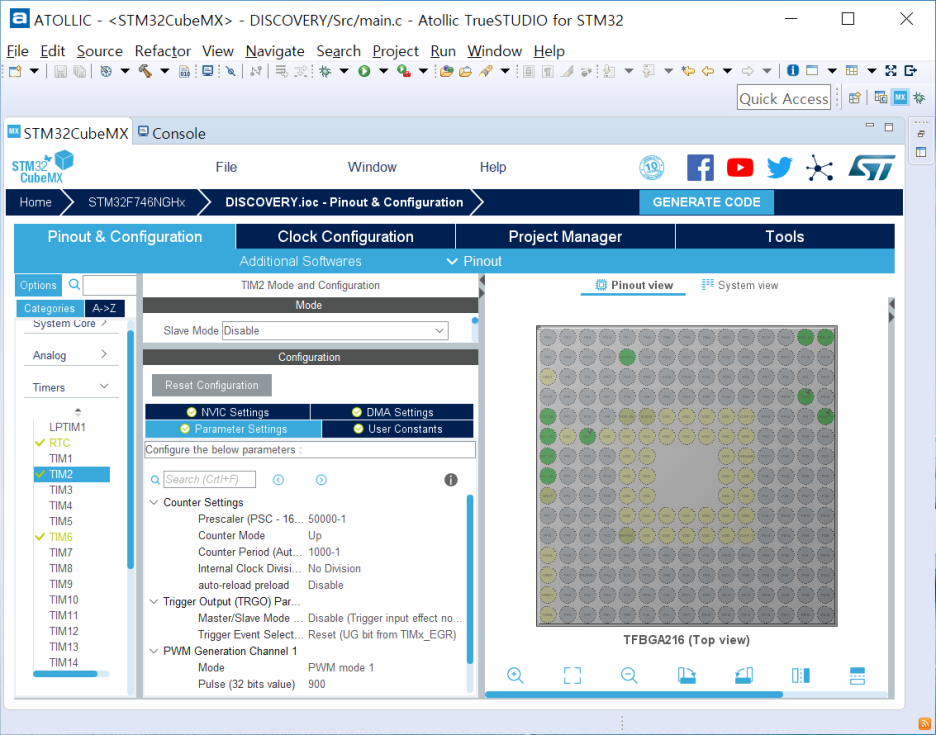
Task: Open the Slave Mode dropdown
Action: (x=335, y=330)
